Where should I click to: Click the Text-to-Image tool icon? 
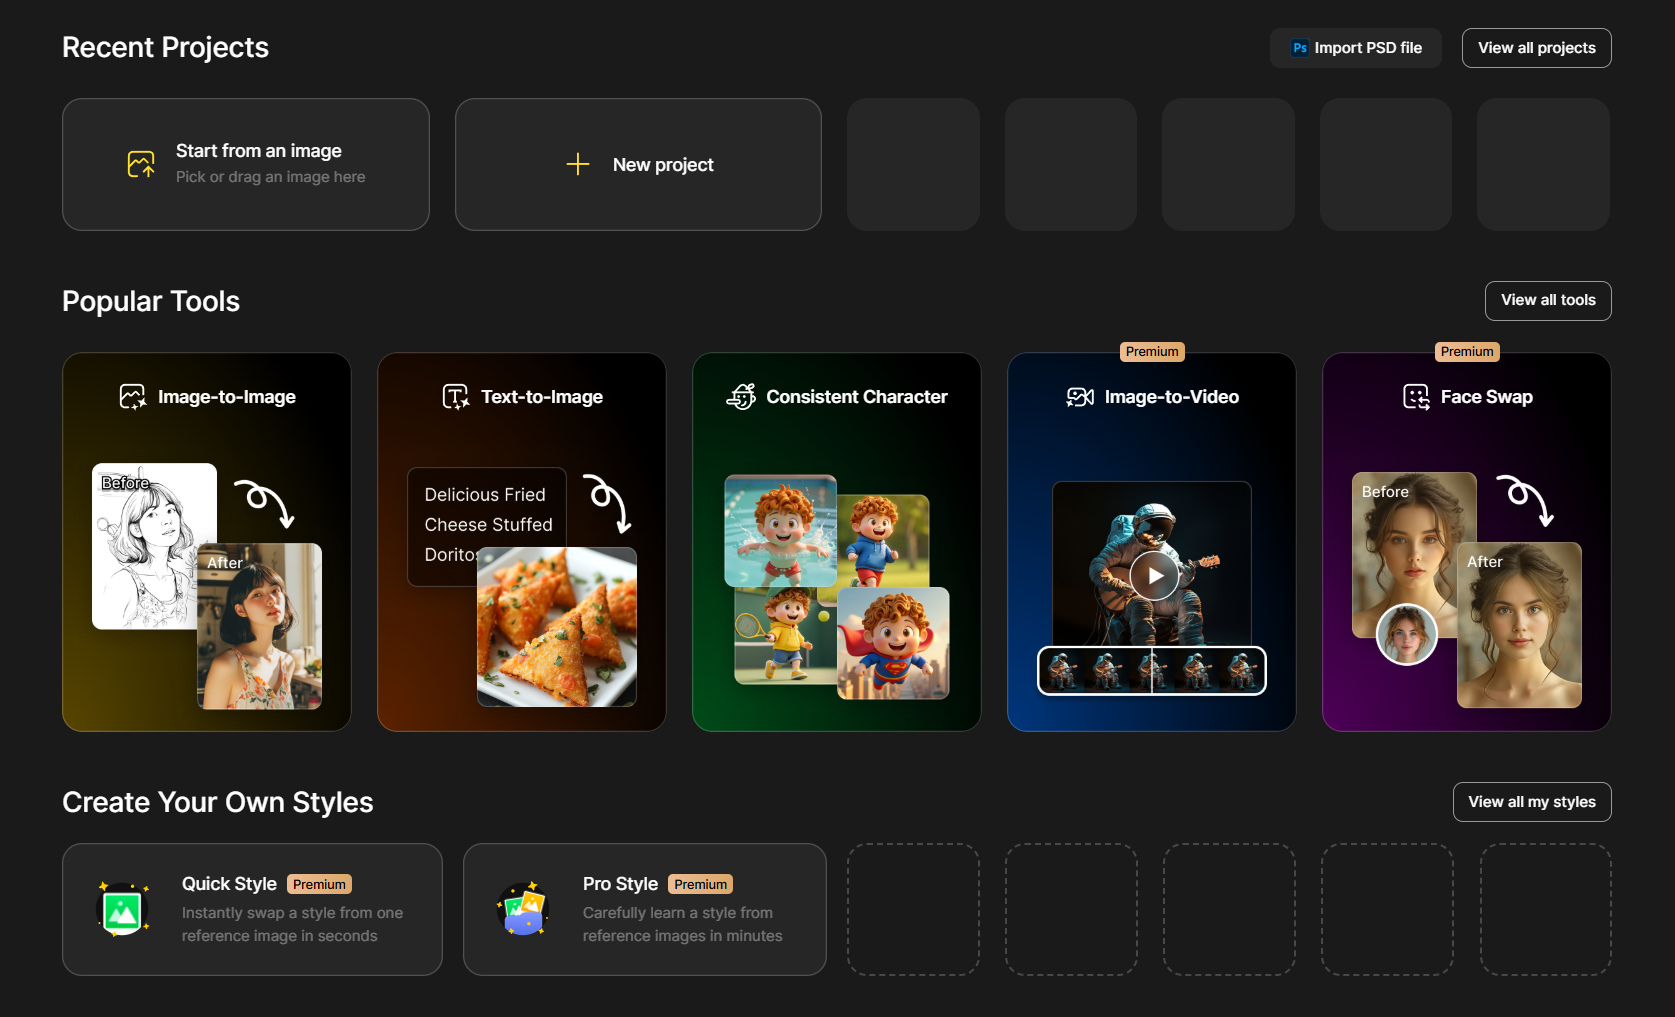coord(456,397)
